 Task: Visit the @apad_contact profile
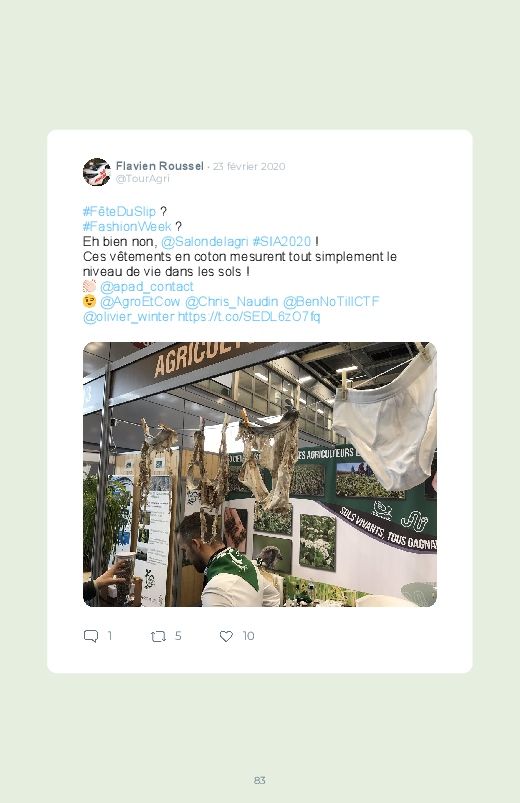tap(147, 286)
